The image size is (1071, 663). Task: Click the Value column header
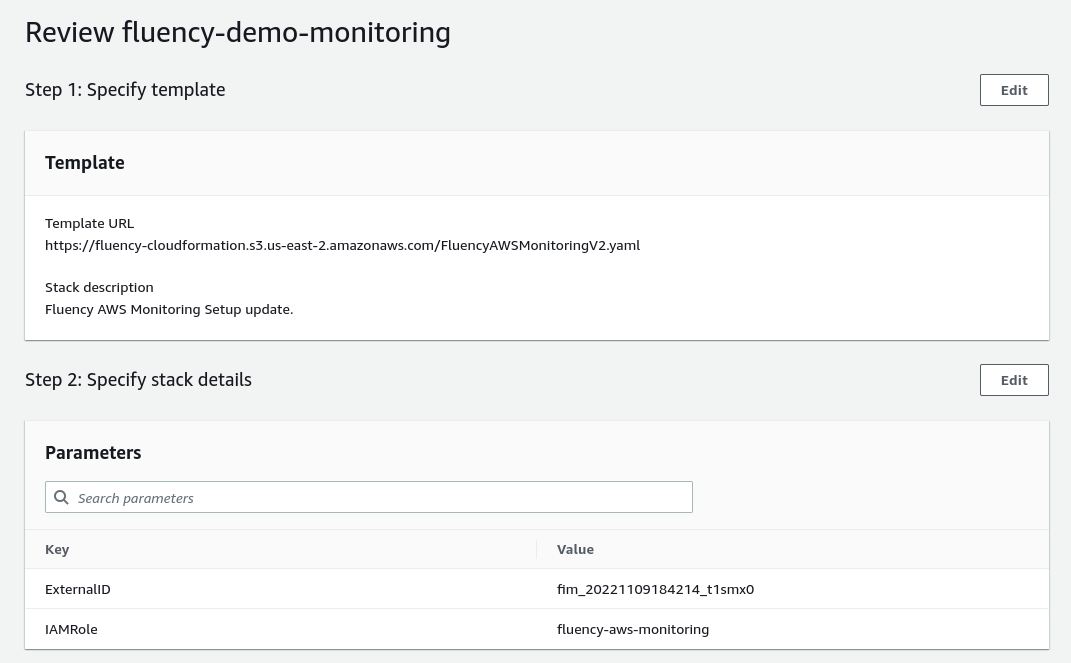(x=575, y=550)
